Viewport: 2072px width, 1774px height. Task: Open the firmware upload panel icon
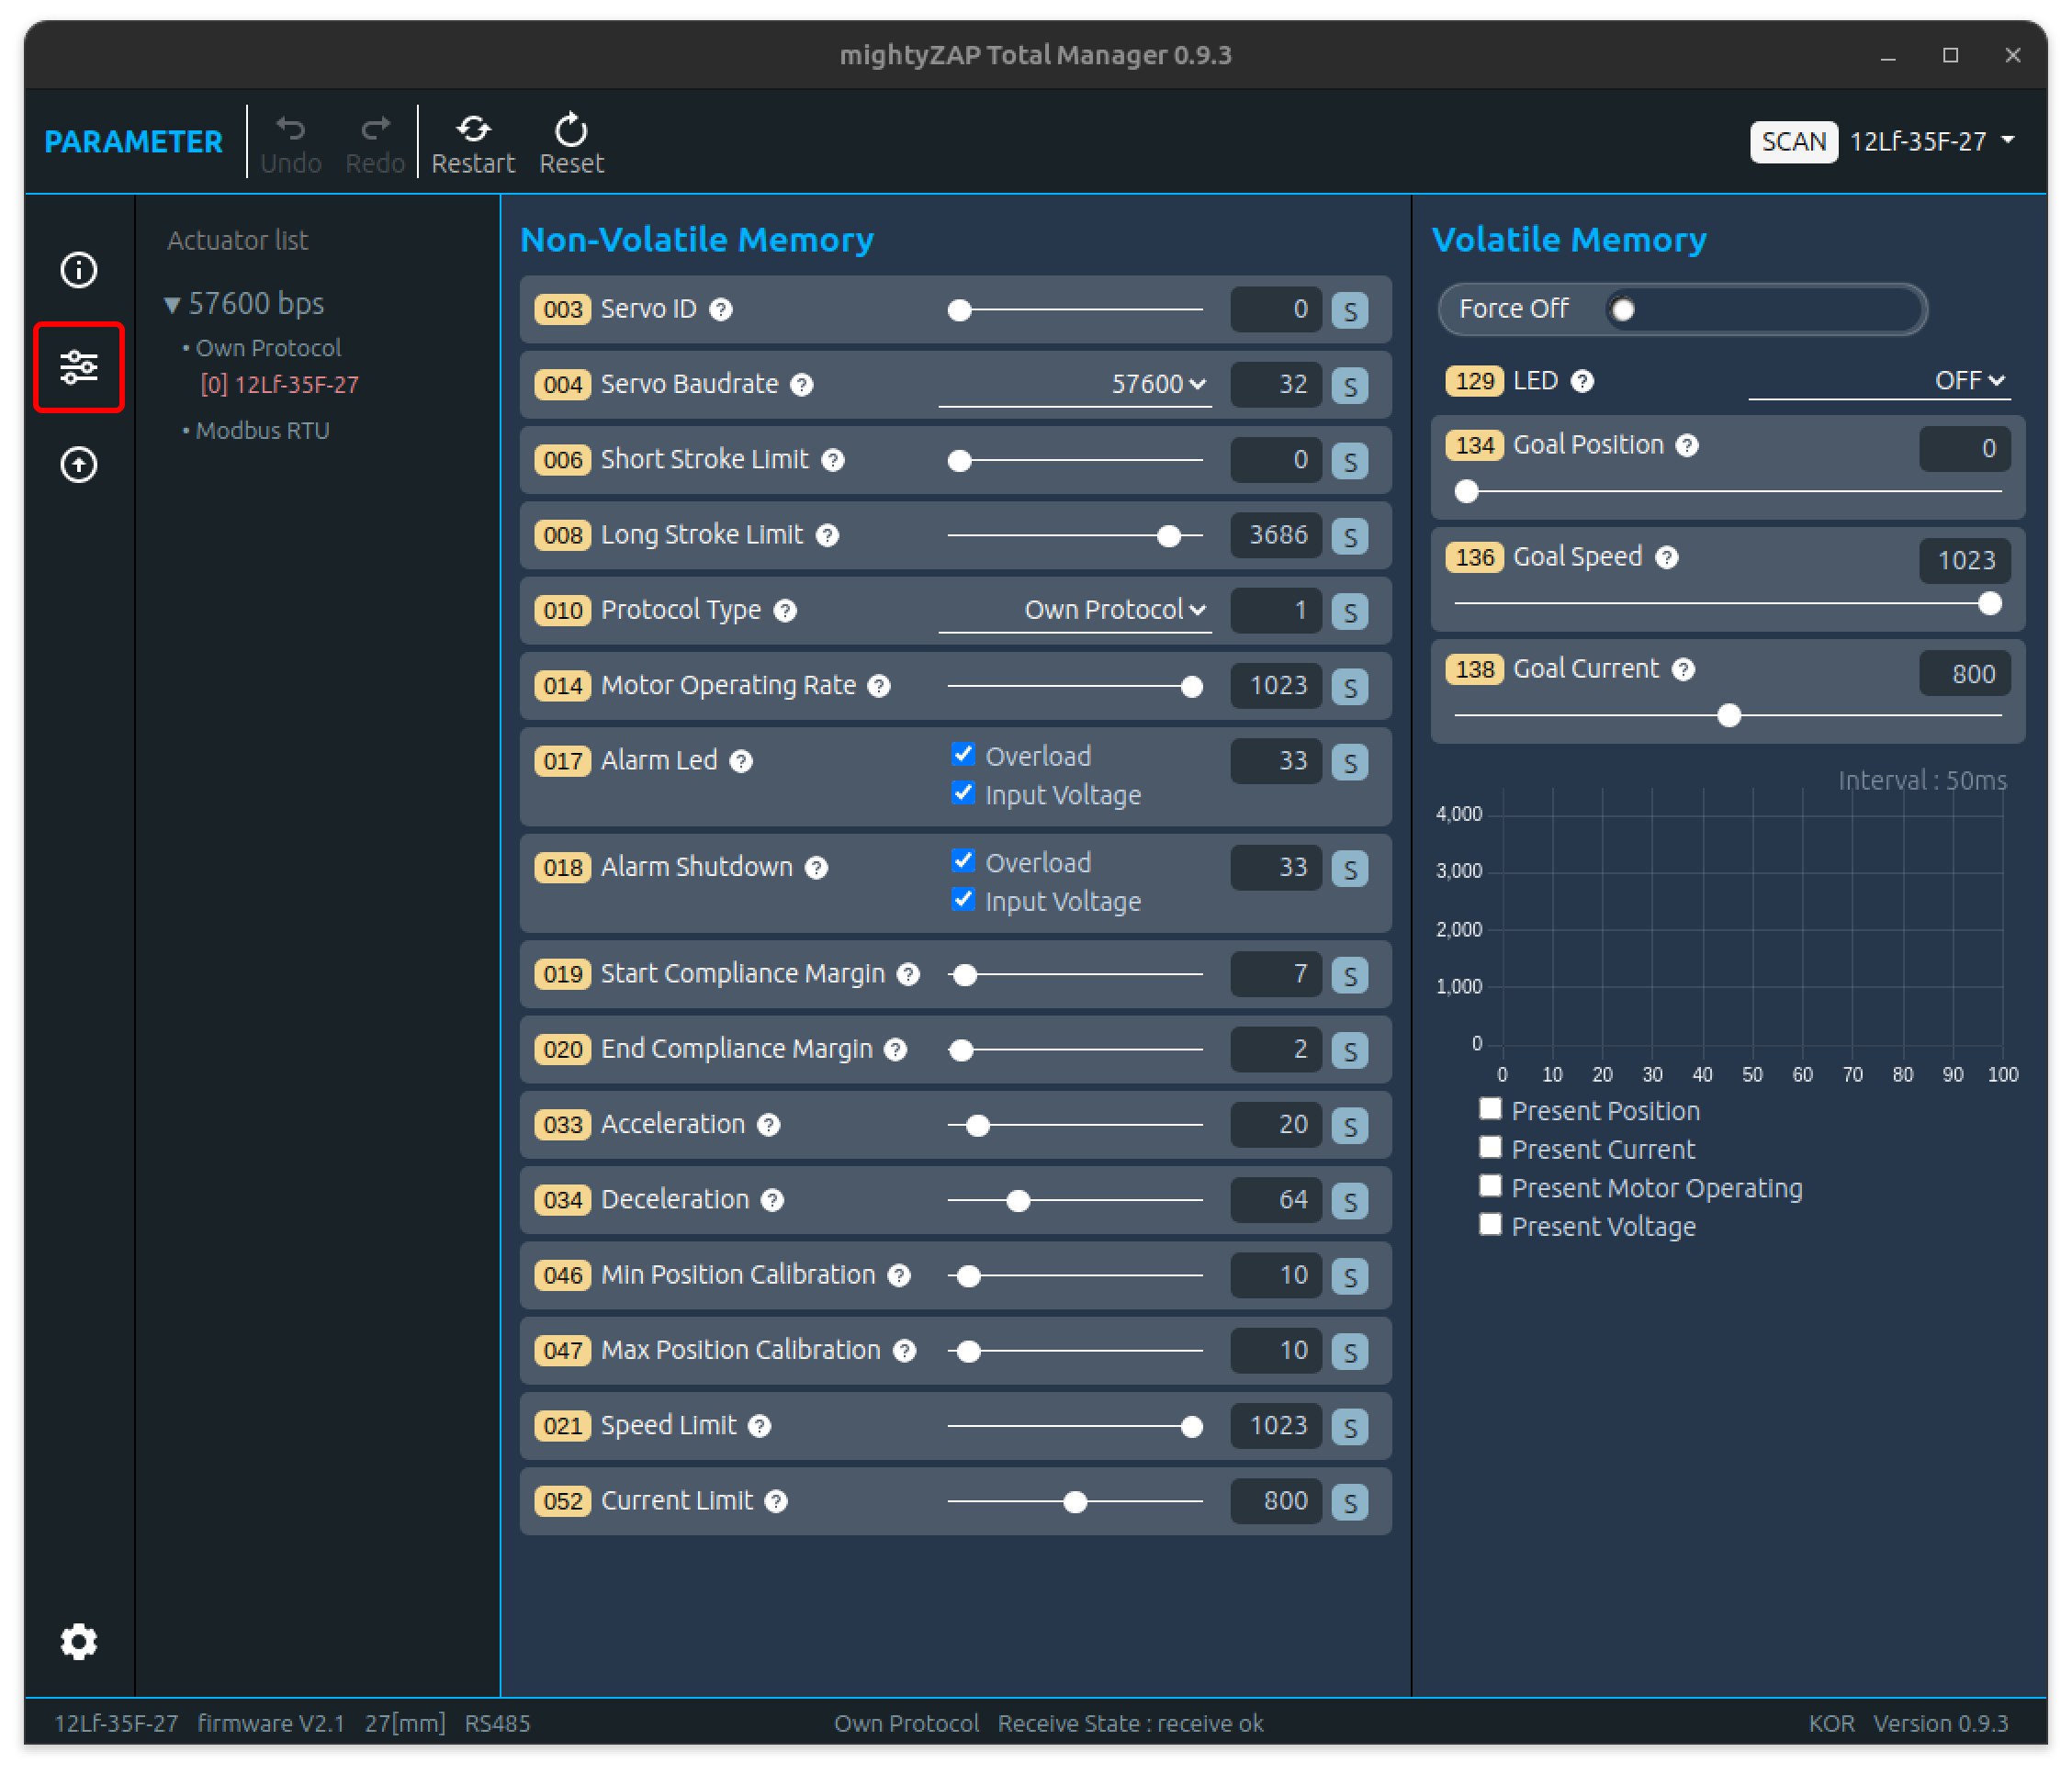coord(78,464)
